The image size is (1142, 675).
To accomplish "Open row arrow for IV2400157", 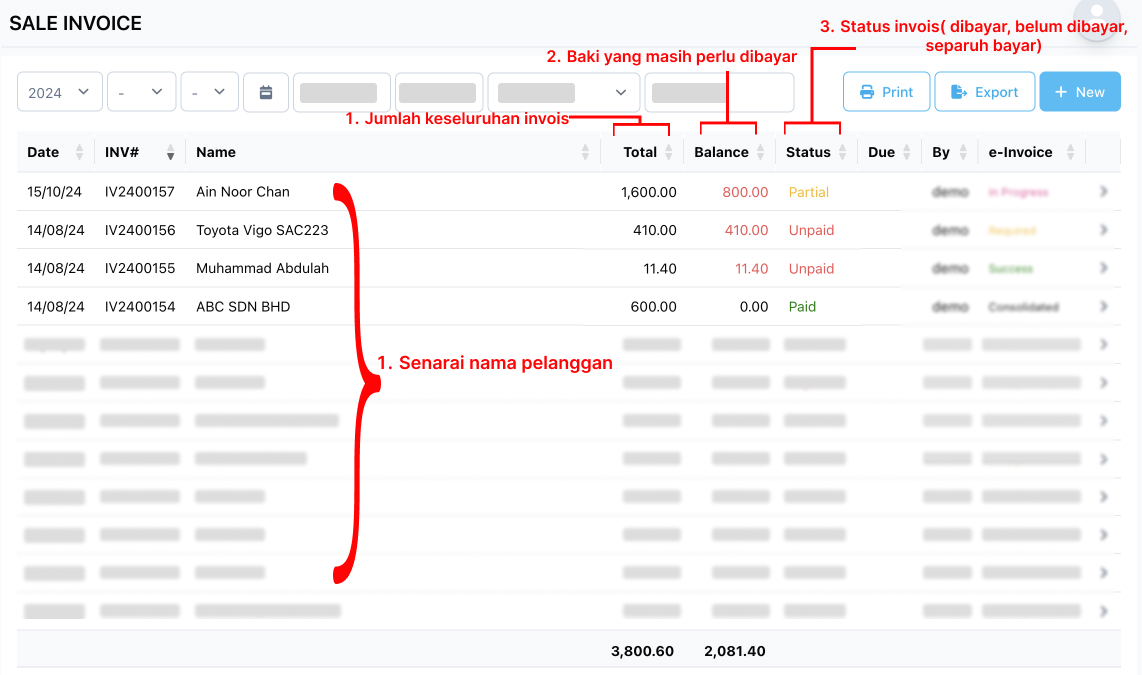I will point(1103,192).
